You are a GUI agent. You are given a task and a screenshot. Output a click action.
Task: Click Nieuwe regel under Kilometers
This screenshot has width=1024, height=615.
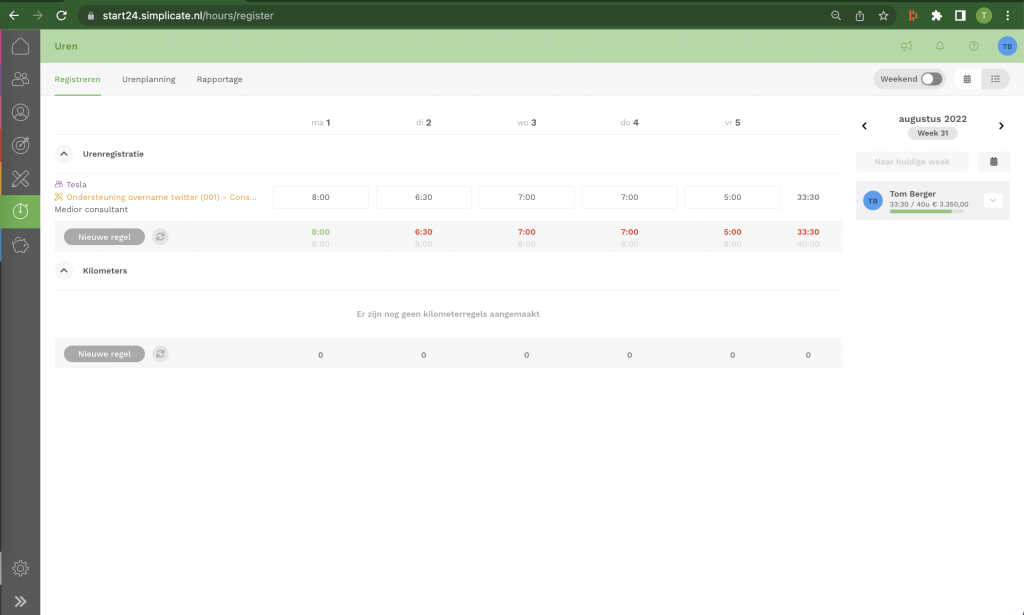click(104, 354)
